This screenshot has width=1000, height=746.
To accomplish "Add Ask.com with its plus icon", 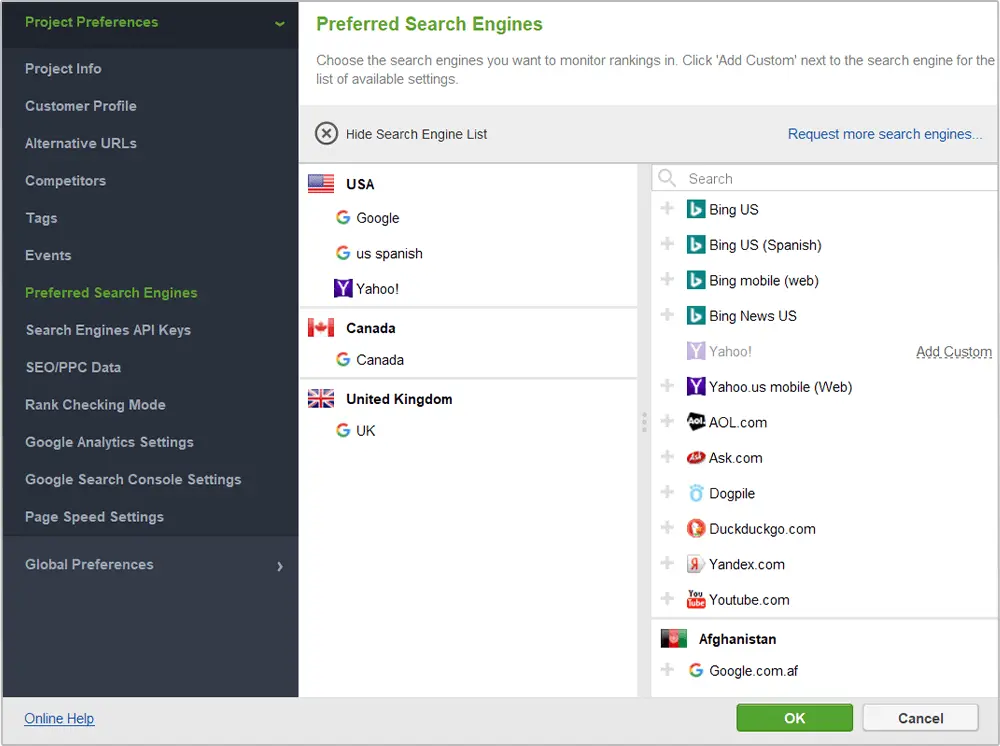I will tap(668, 457).
